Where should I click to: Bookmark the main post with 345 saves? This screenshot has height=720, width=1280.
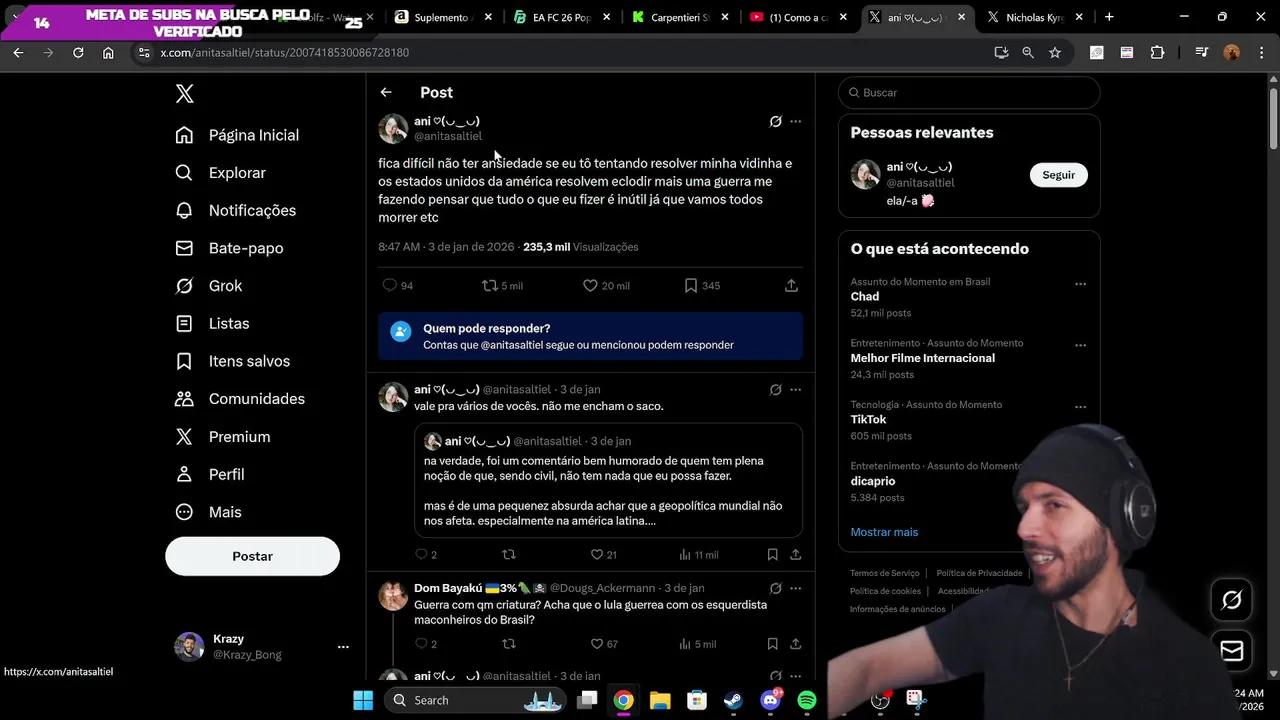pos(702,286)
